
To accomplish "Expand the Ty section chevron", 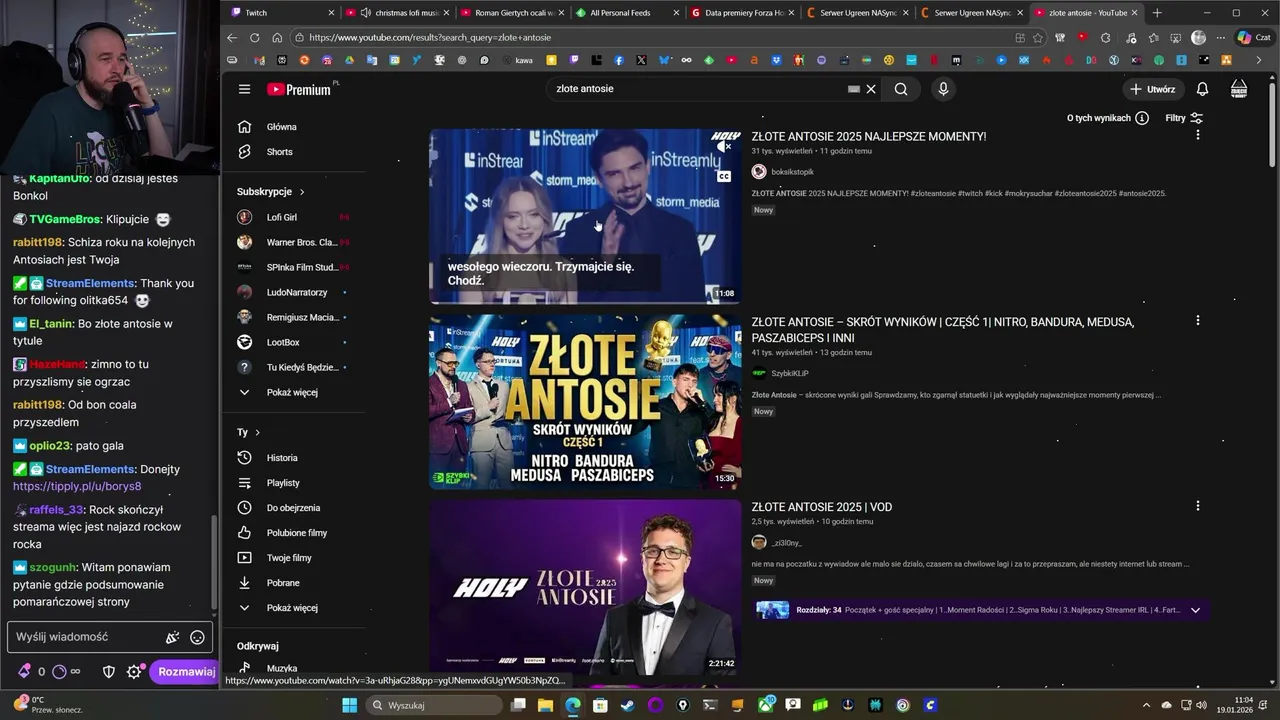I will (x=257, y=433).
